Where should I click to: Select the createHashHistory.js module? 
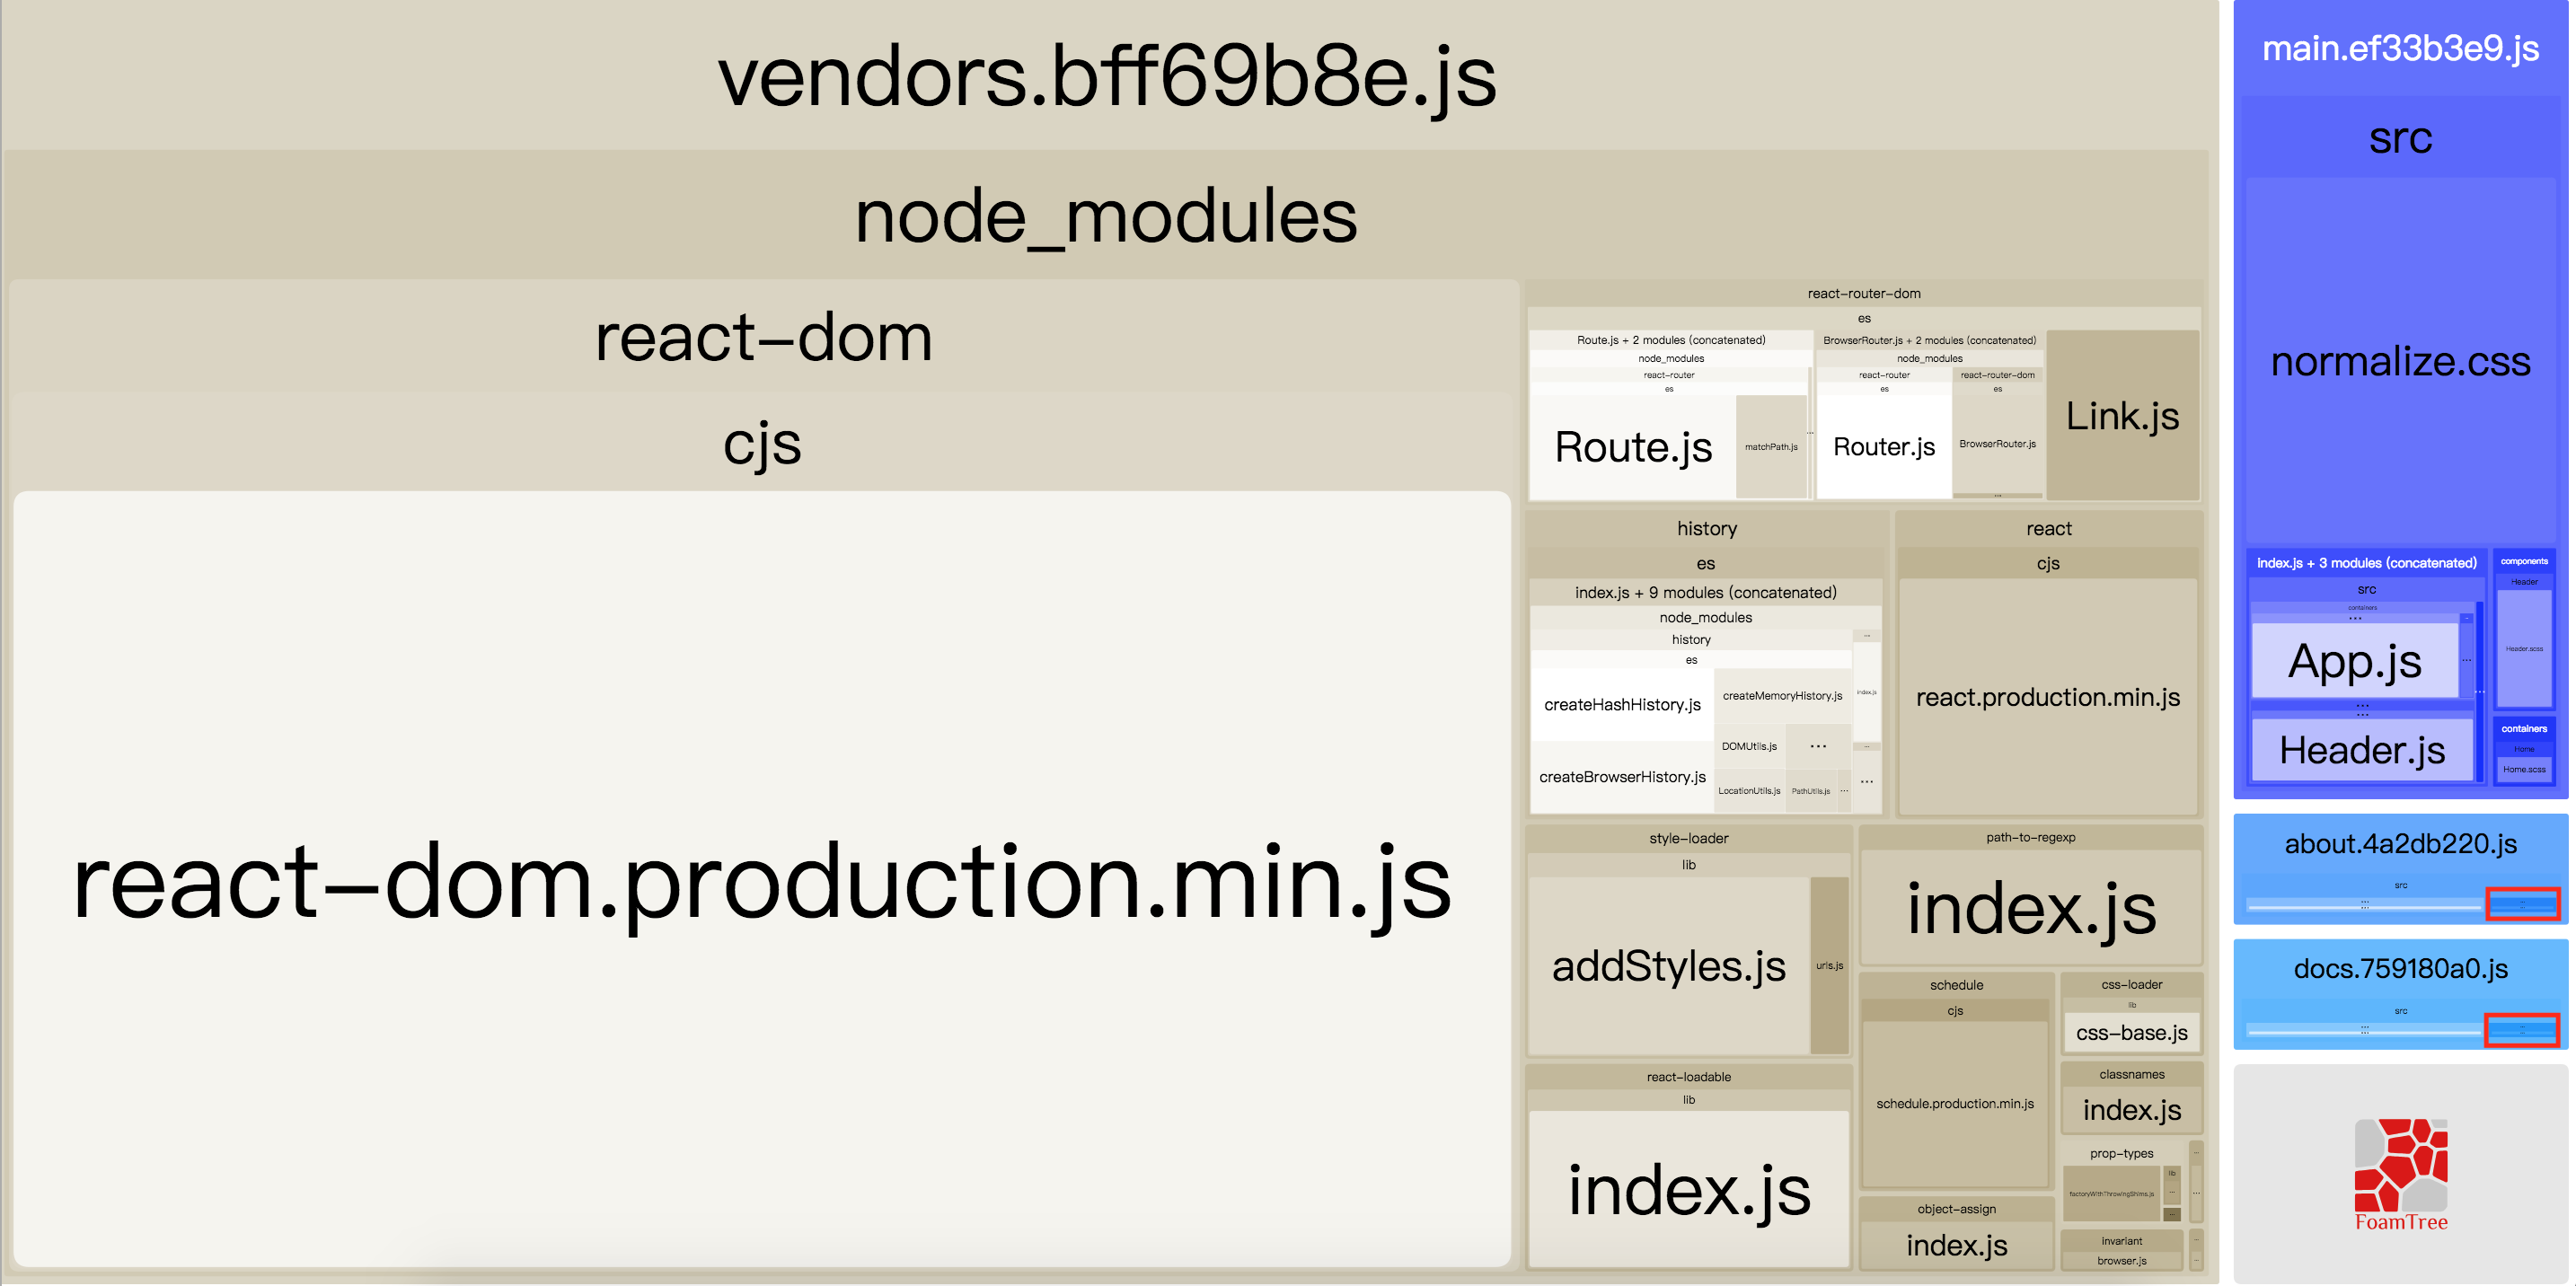tap(1622, 704)
